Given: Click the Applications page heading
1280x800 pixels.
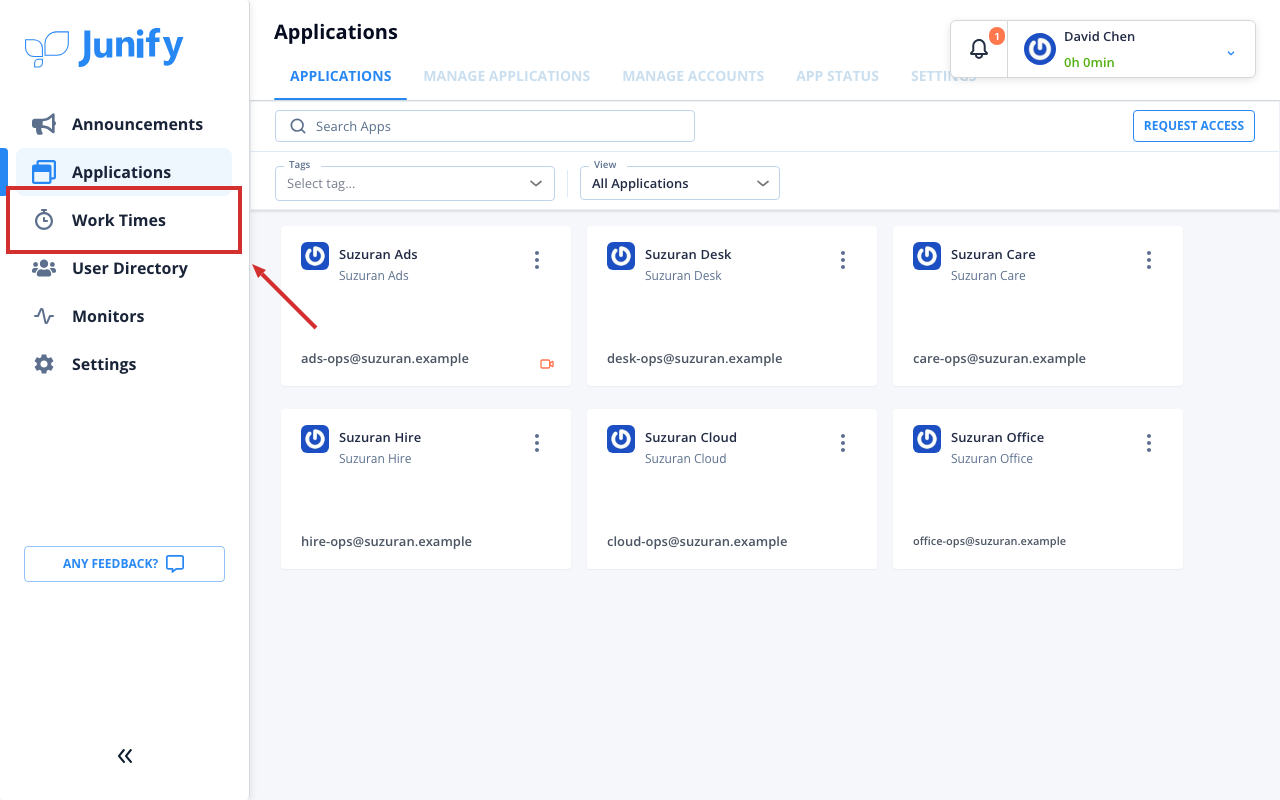Looking at the screenshot, I should coord(336,32).
